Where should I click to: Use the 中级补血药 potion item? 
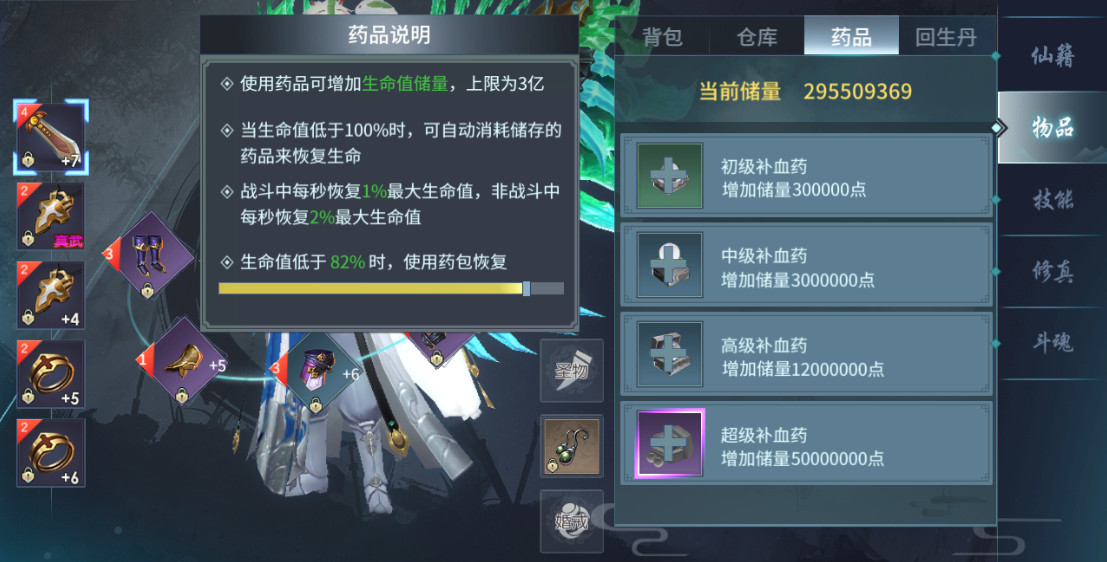click(806, 265)
